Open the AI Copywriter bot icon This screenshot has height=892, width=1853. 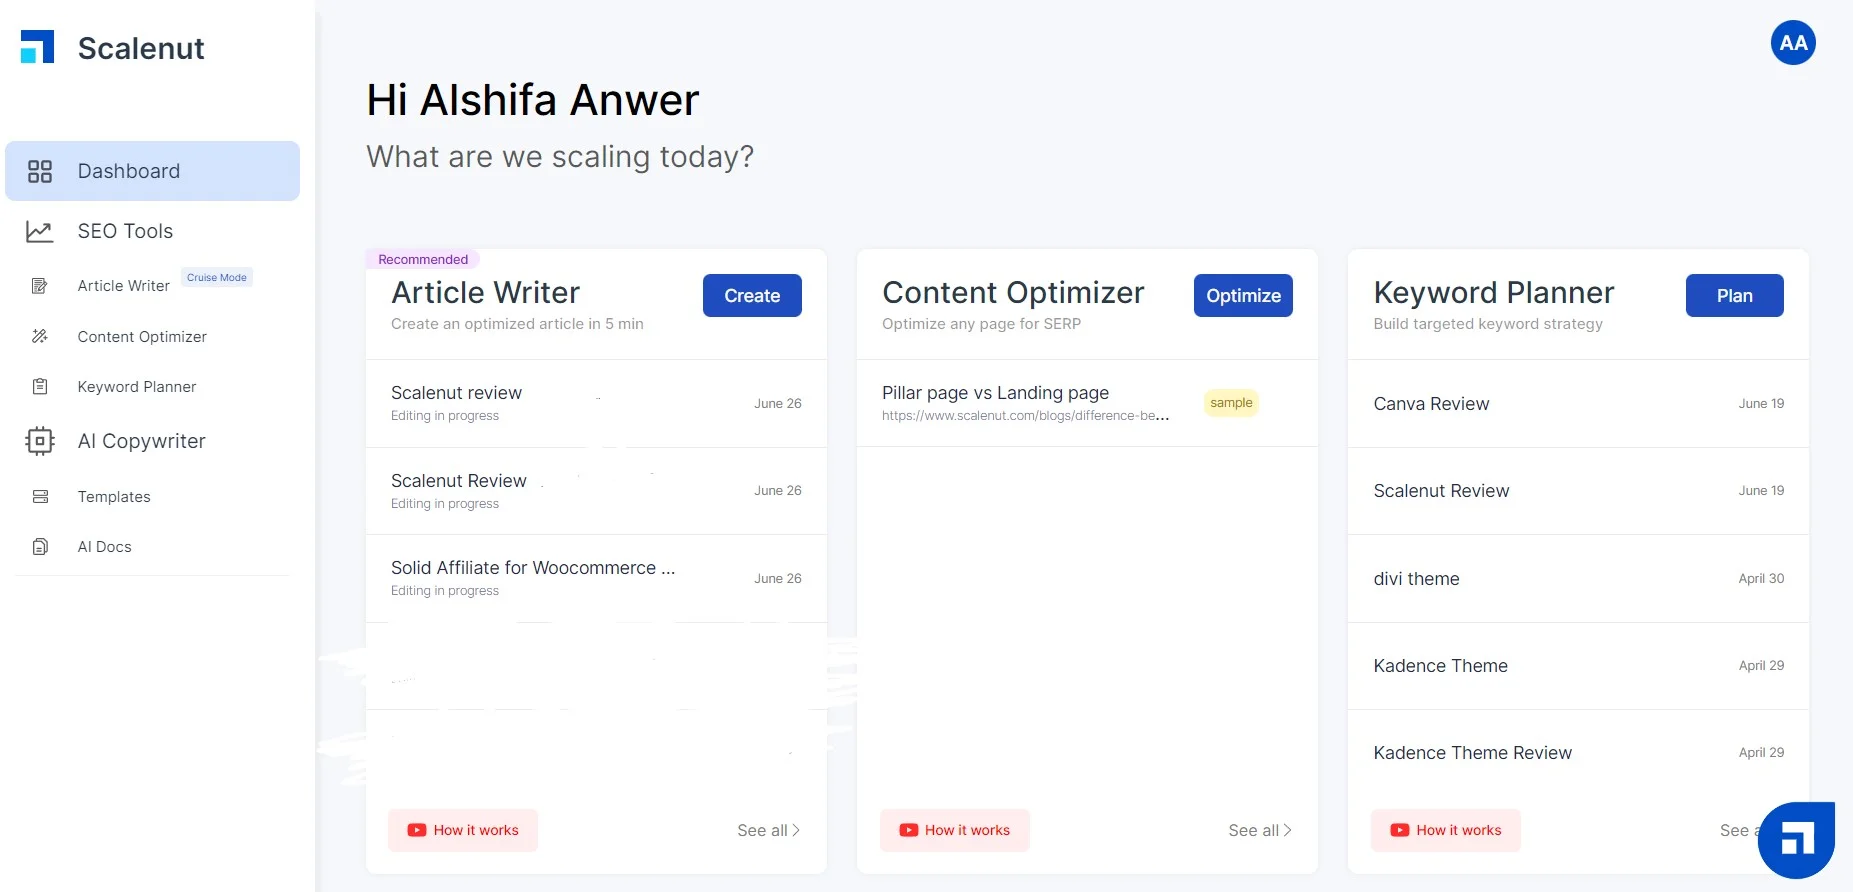pyautogui.click(x=40, y=441)
